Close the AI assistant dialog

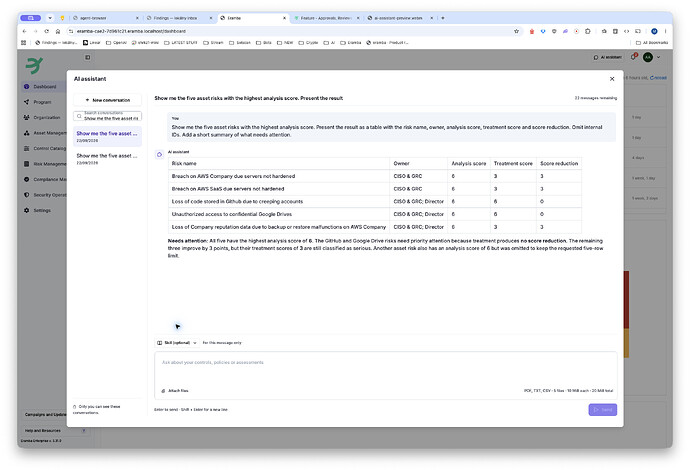[612, 79]
